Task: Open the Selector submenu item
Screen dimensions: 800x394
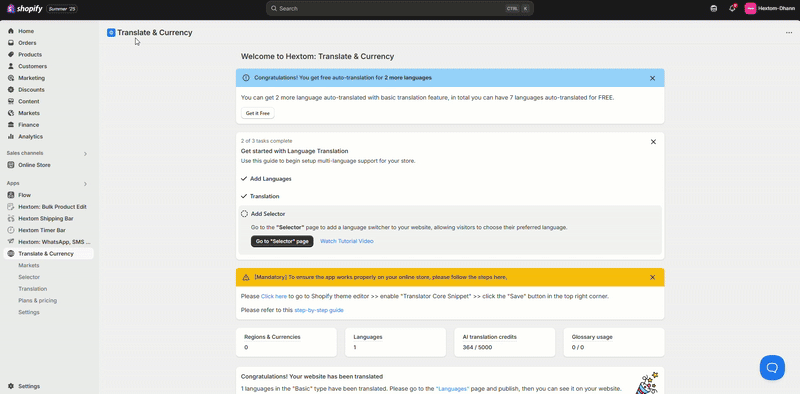Action: click(29, 277)
